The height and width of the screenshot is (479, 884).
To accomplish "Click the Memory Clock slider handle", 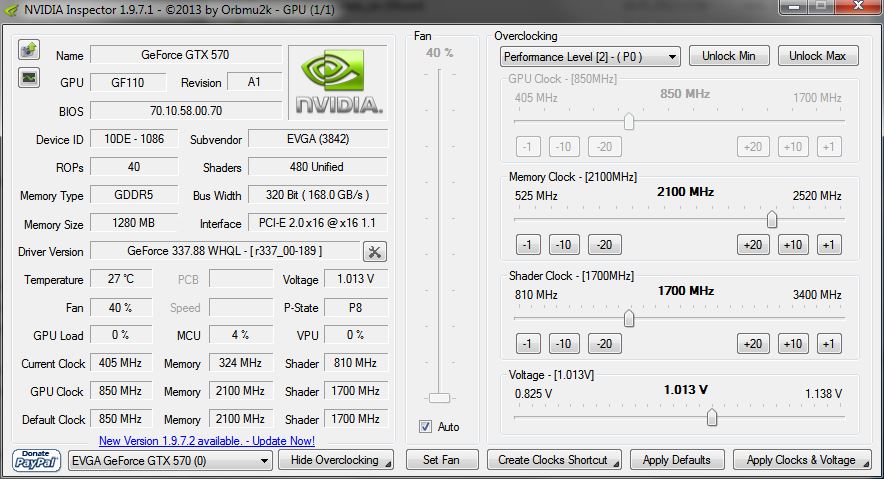I will point(772,219).
